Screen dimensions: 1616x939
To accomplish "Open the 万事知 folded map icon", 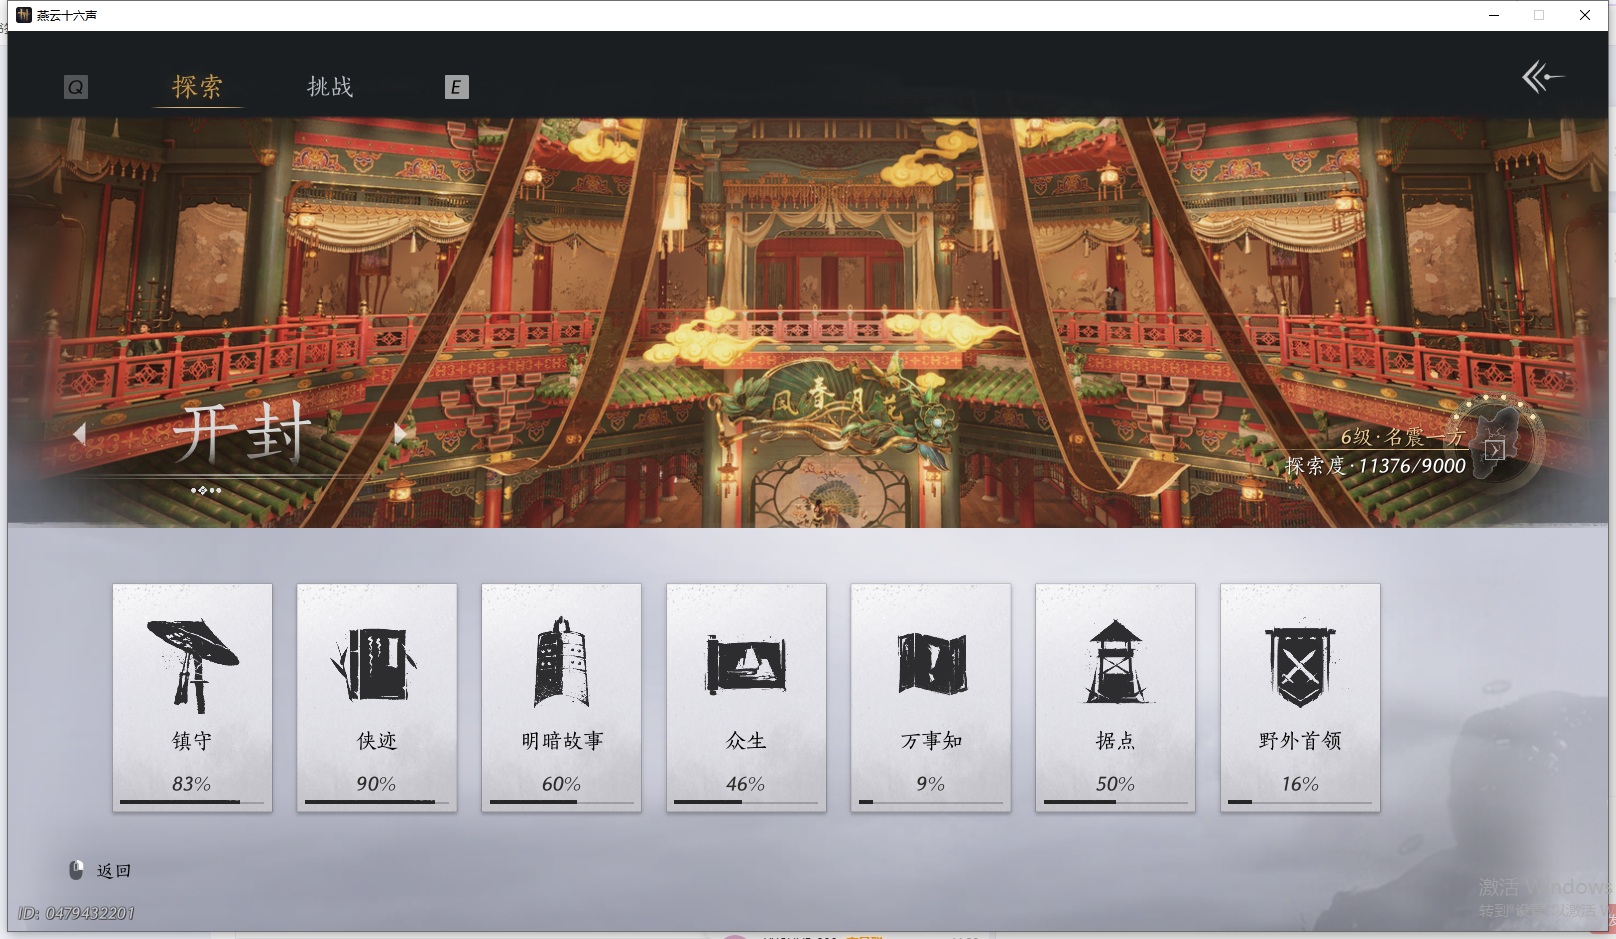I will [x=930, y=660].
